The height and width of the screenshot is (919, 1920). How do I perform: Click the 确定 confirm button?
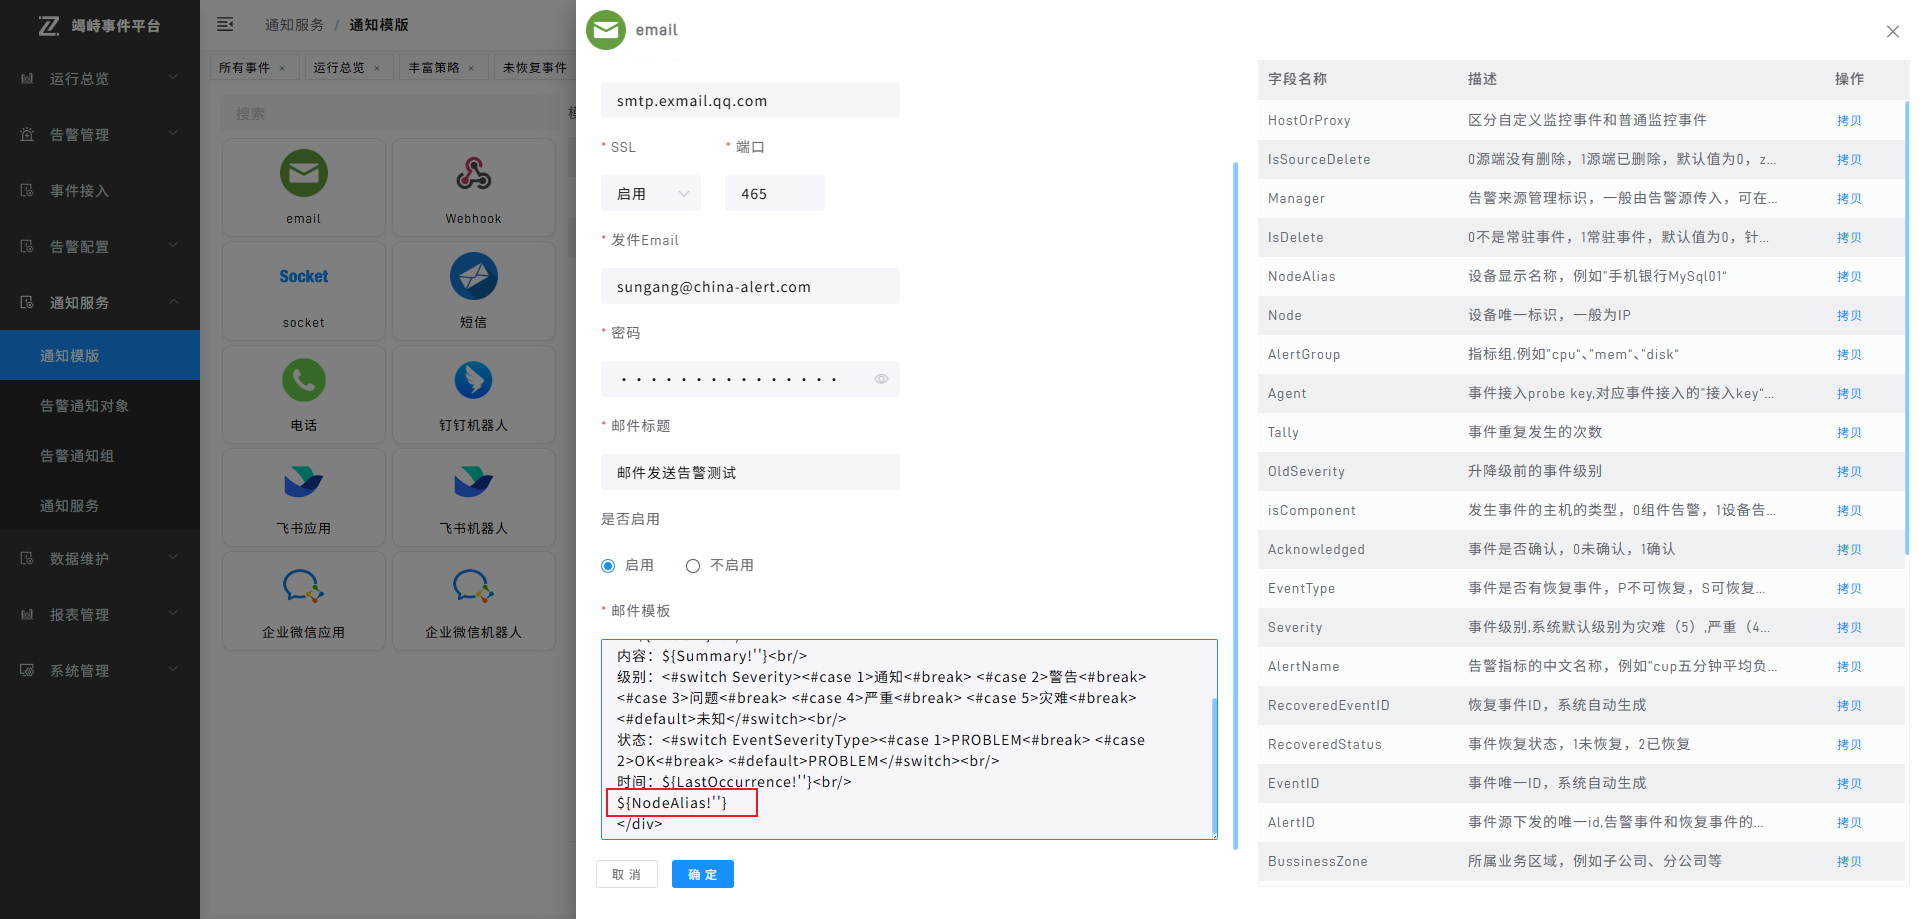click(x=702, y=873)
